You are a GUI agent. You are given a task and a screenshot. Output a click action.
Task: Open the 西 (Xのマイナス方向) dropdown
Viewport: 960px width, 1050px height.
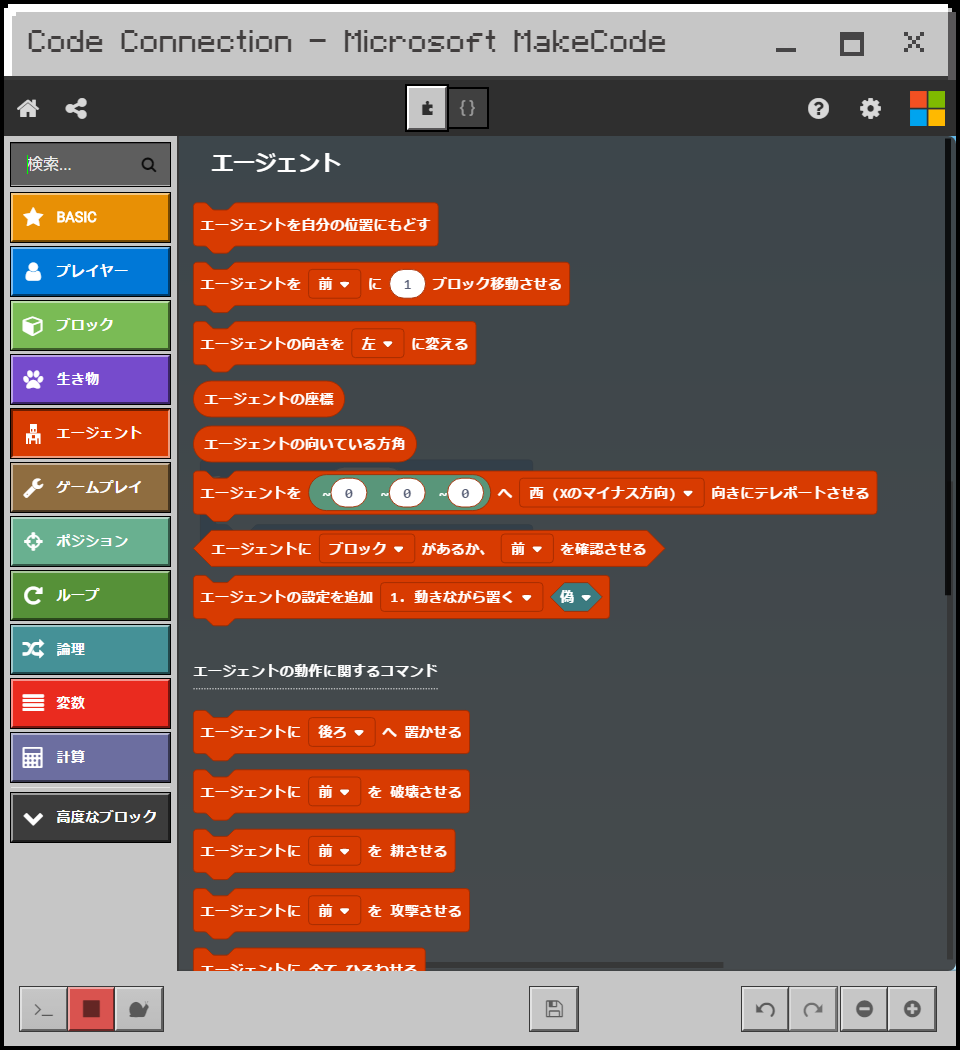tap(611, 493)
